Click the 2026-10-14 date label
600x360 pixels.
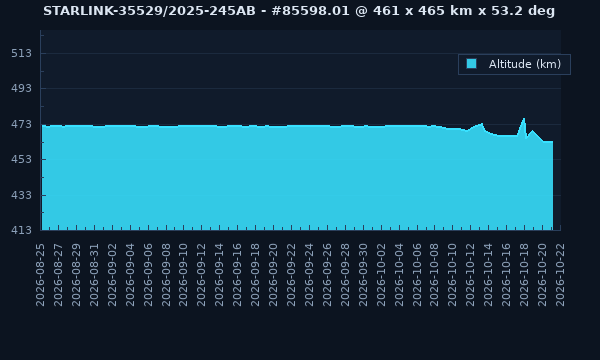(489, 275)
